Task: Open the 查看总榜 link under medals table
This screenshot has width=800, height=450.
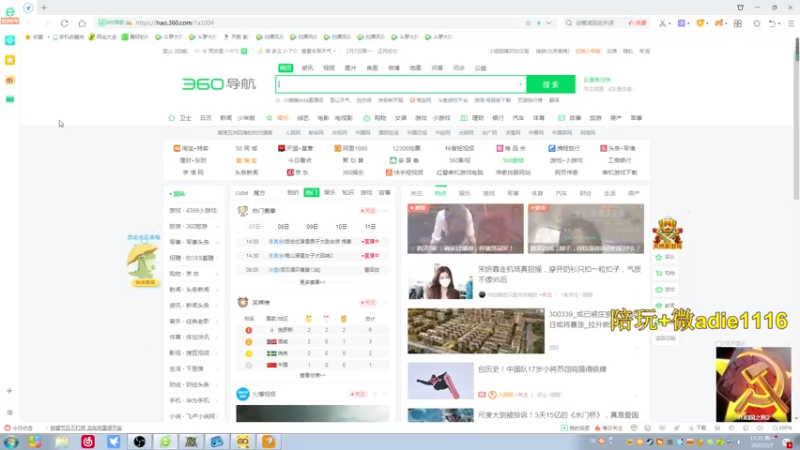Action: (312, 376)
